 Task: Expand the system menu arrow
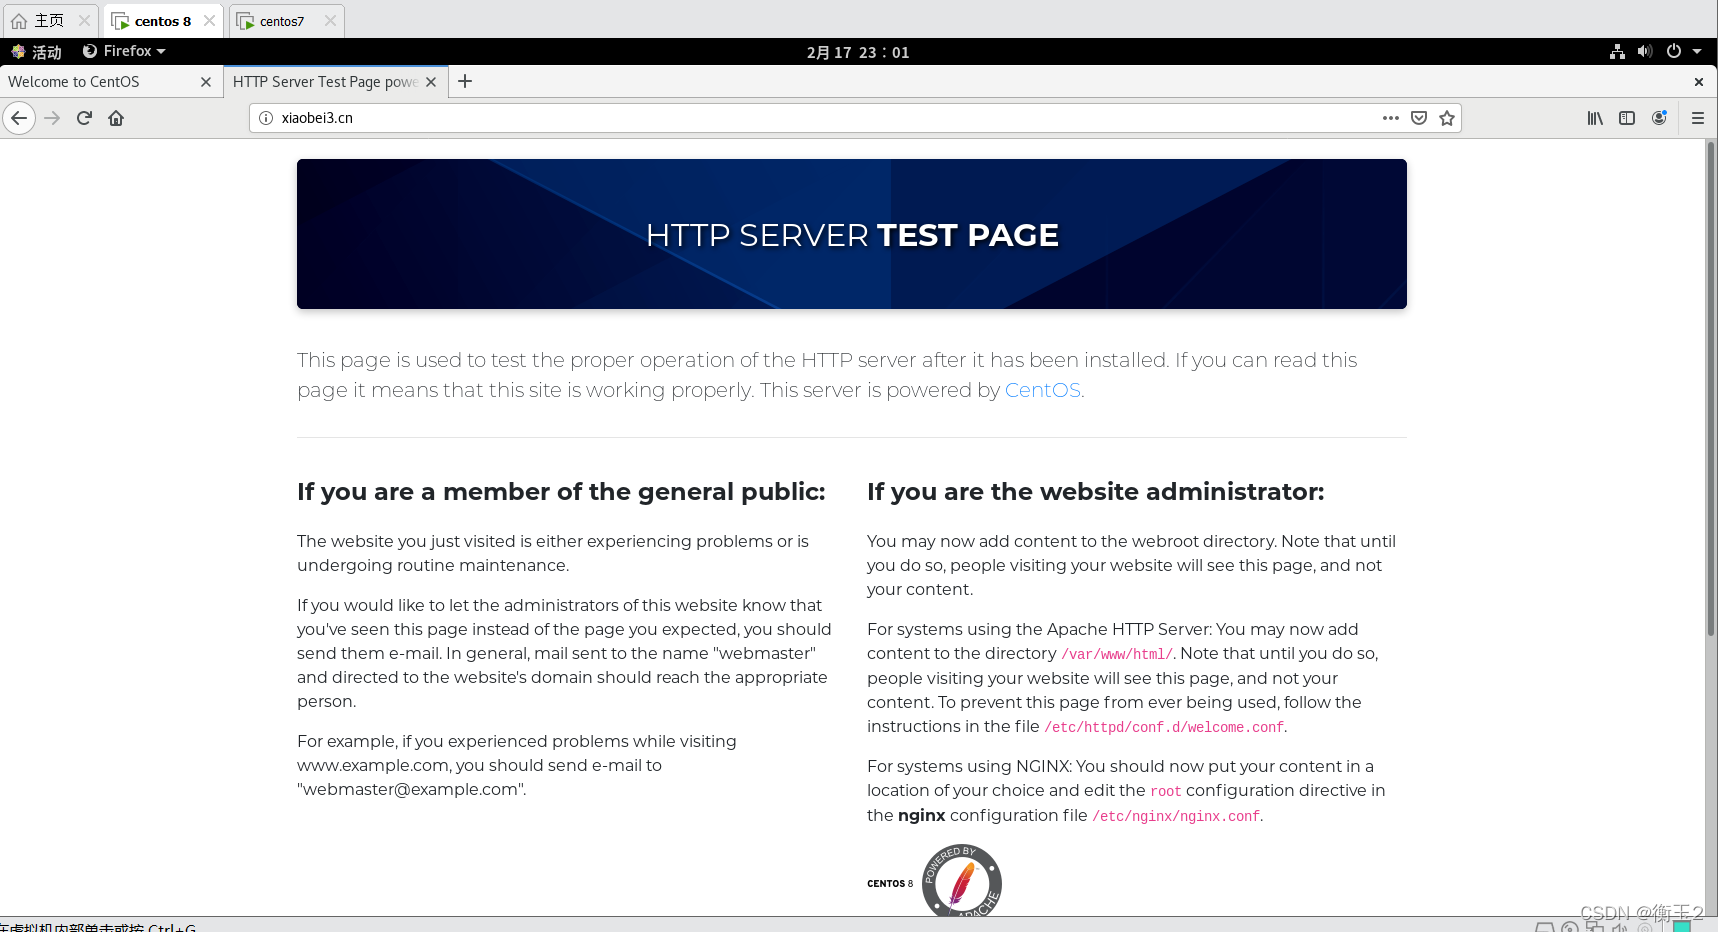point(1697,52)
